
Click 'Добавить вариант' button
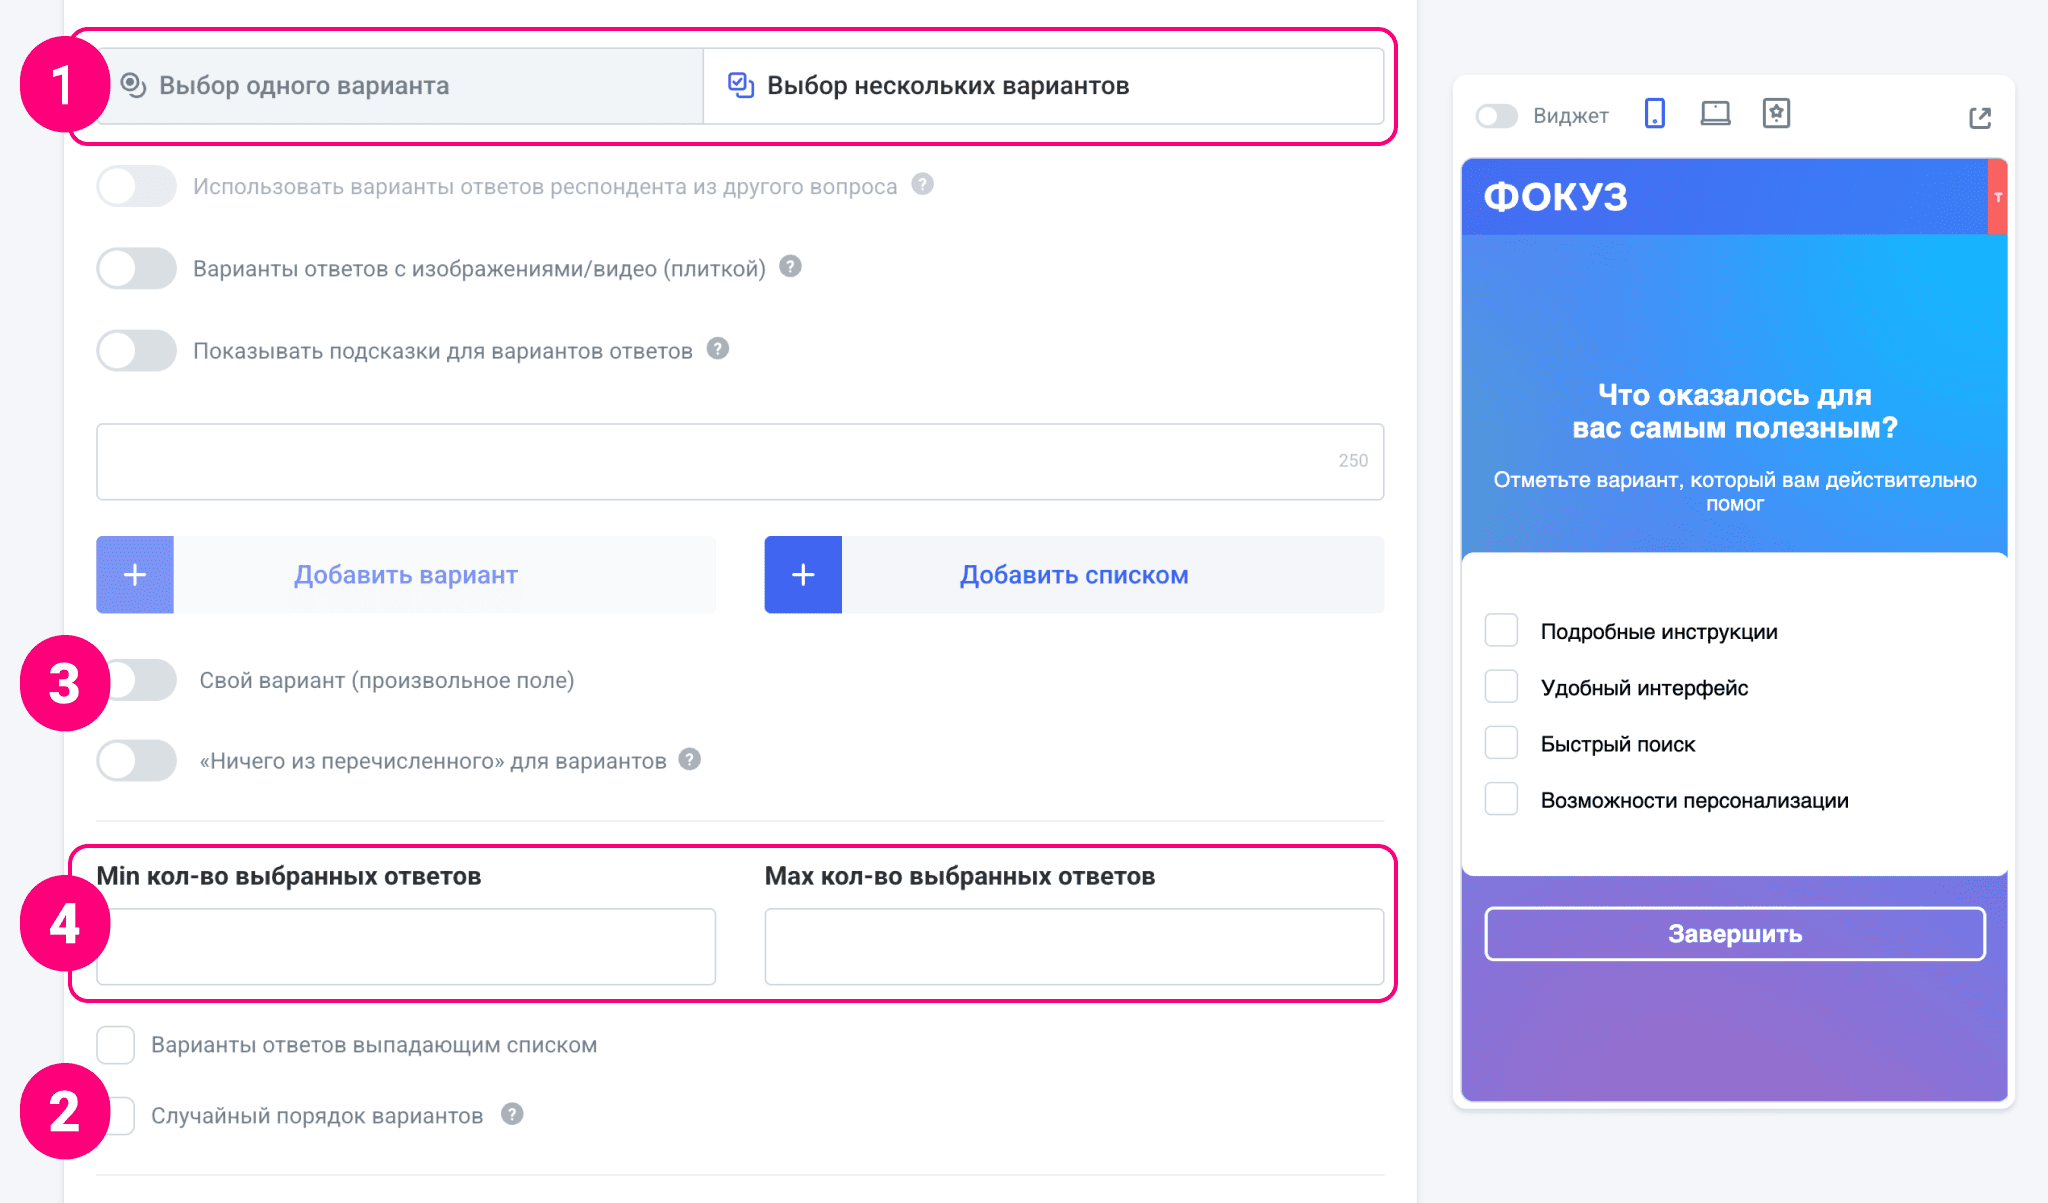(406, 575)
